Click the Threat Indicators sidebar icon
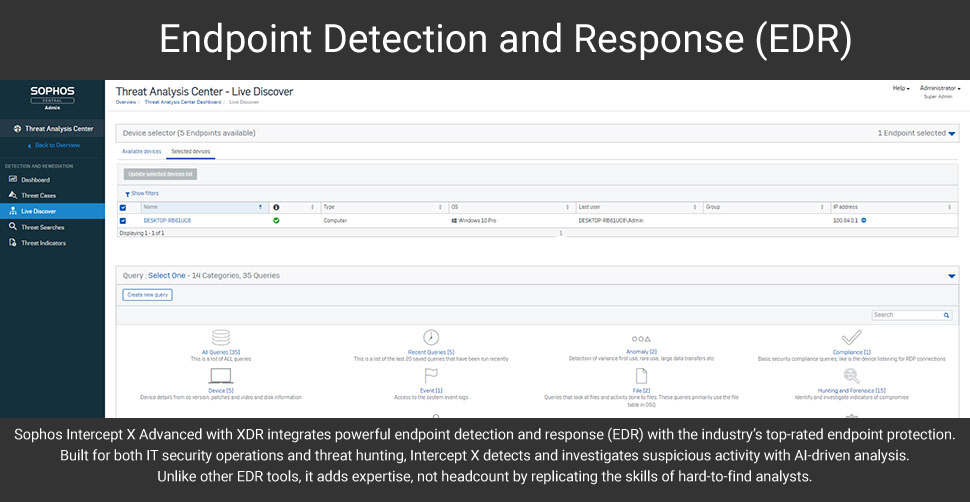 tap(13, 243)
